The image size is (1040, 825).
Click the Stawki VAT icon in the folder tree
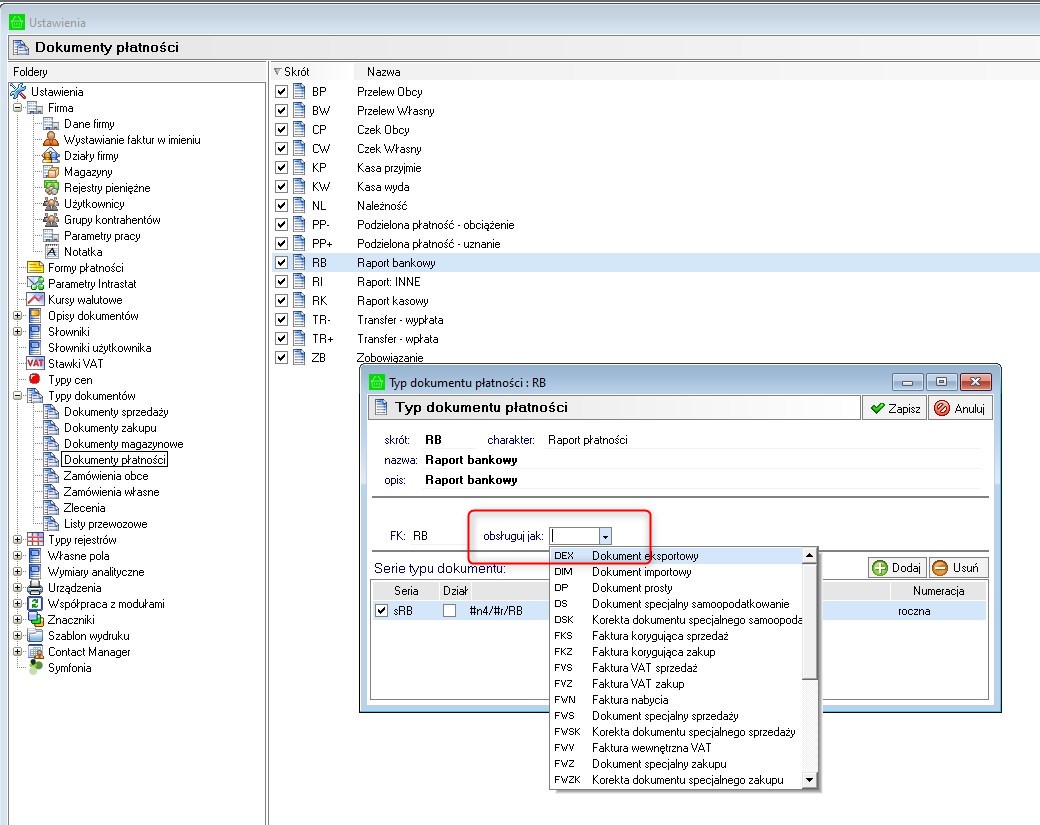pos(35,363)
